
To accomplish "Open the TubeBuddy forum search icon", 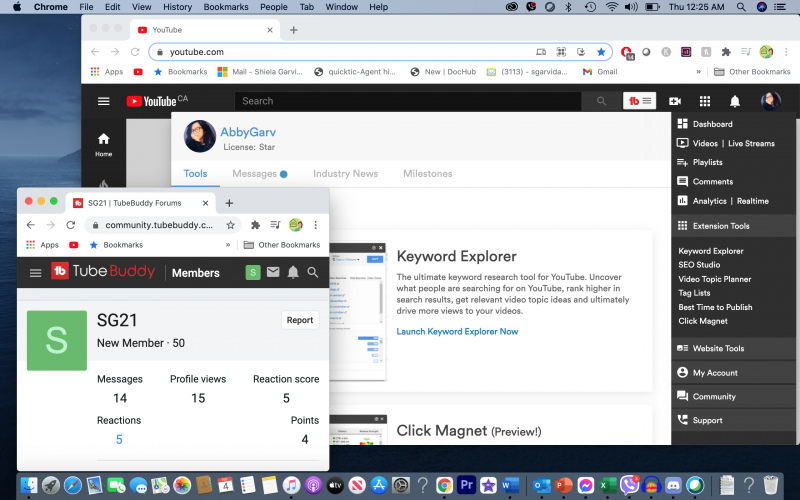I will 313,272.
